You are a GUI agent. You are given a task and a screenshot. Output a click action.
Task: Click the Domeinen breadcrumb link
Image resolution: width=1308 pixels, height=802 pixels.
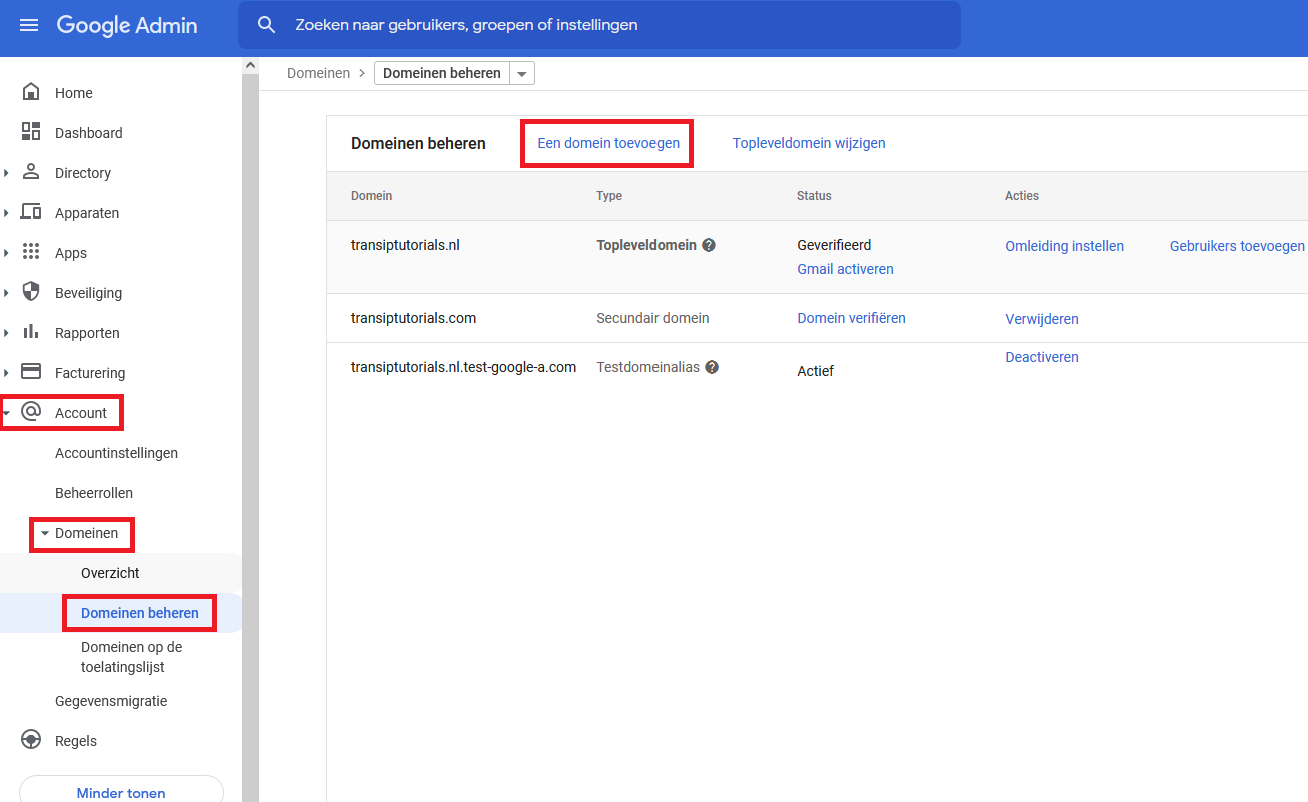318,73
